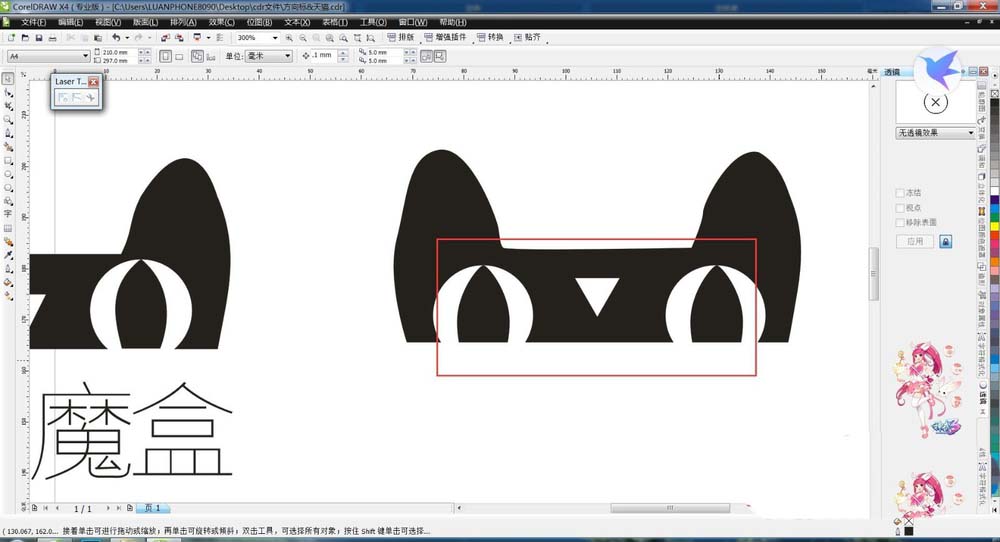The height and width of the screenshot is (542, 1000).
Task: Open the 排列(A) menu
Action: pos(183,22)
